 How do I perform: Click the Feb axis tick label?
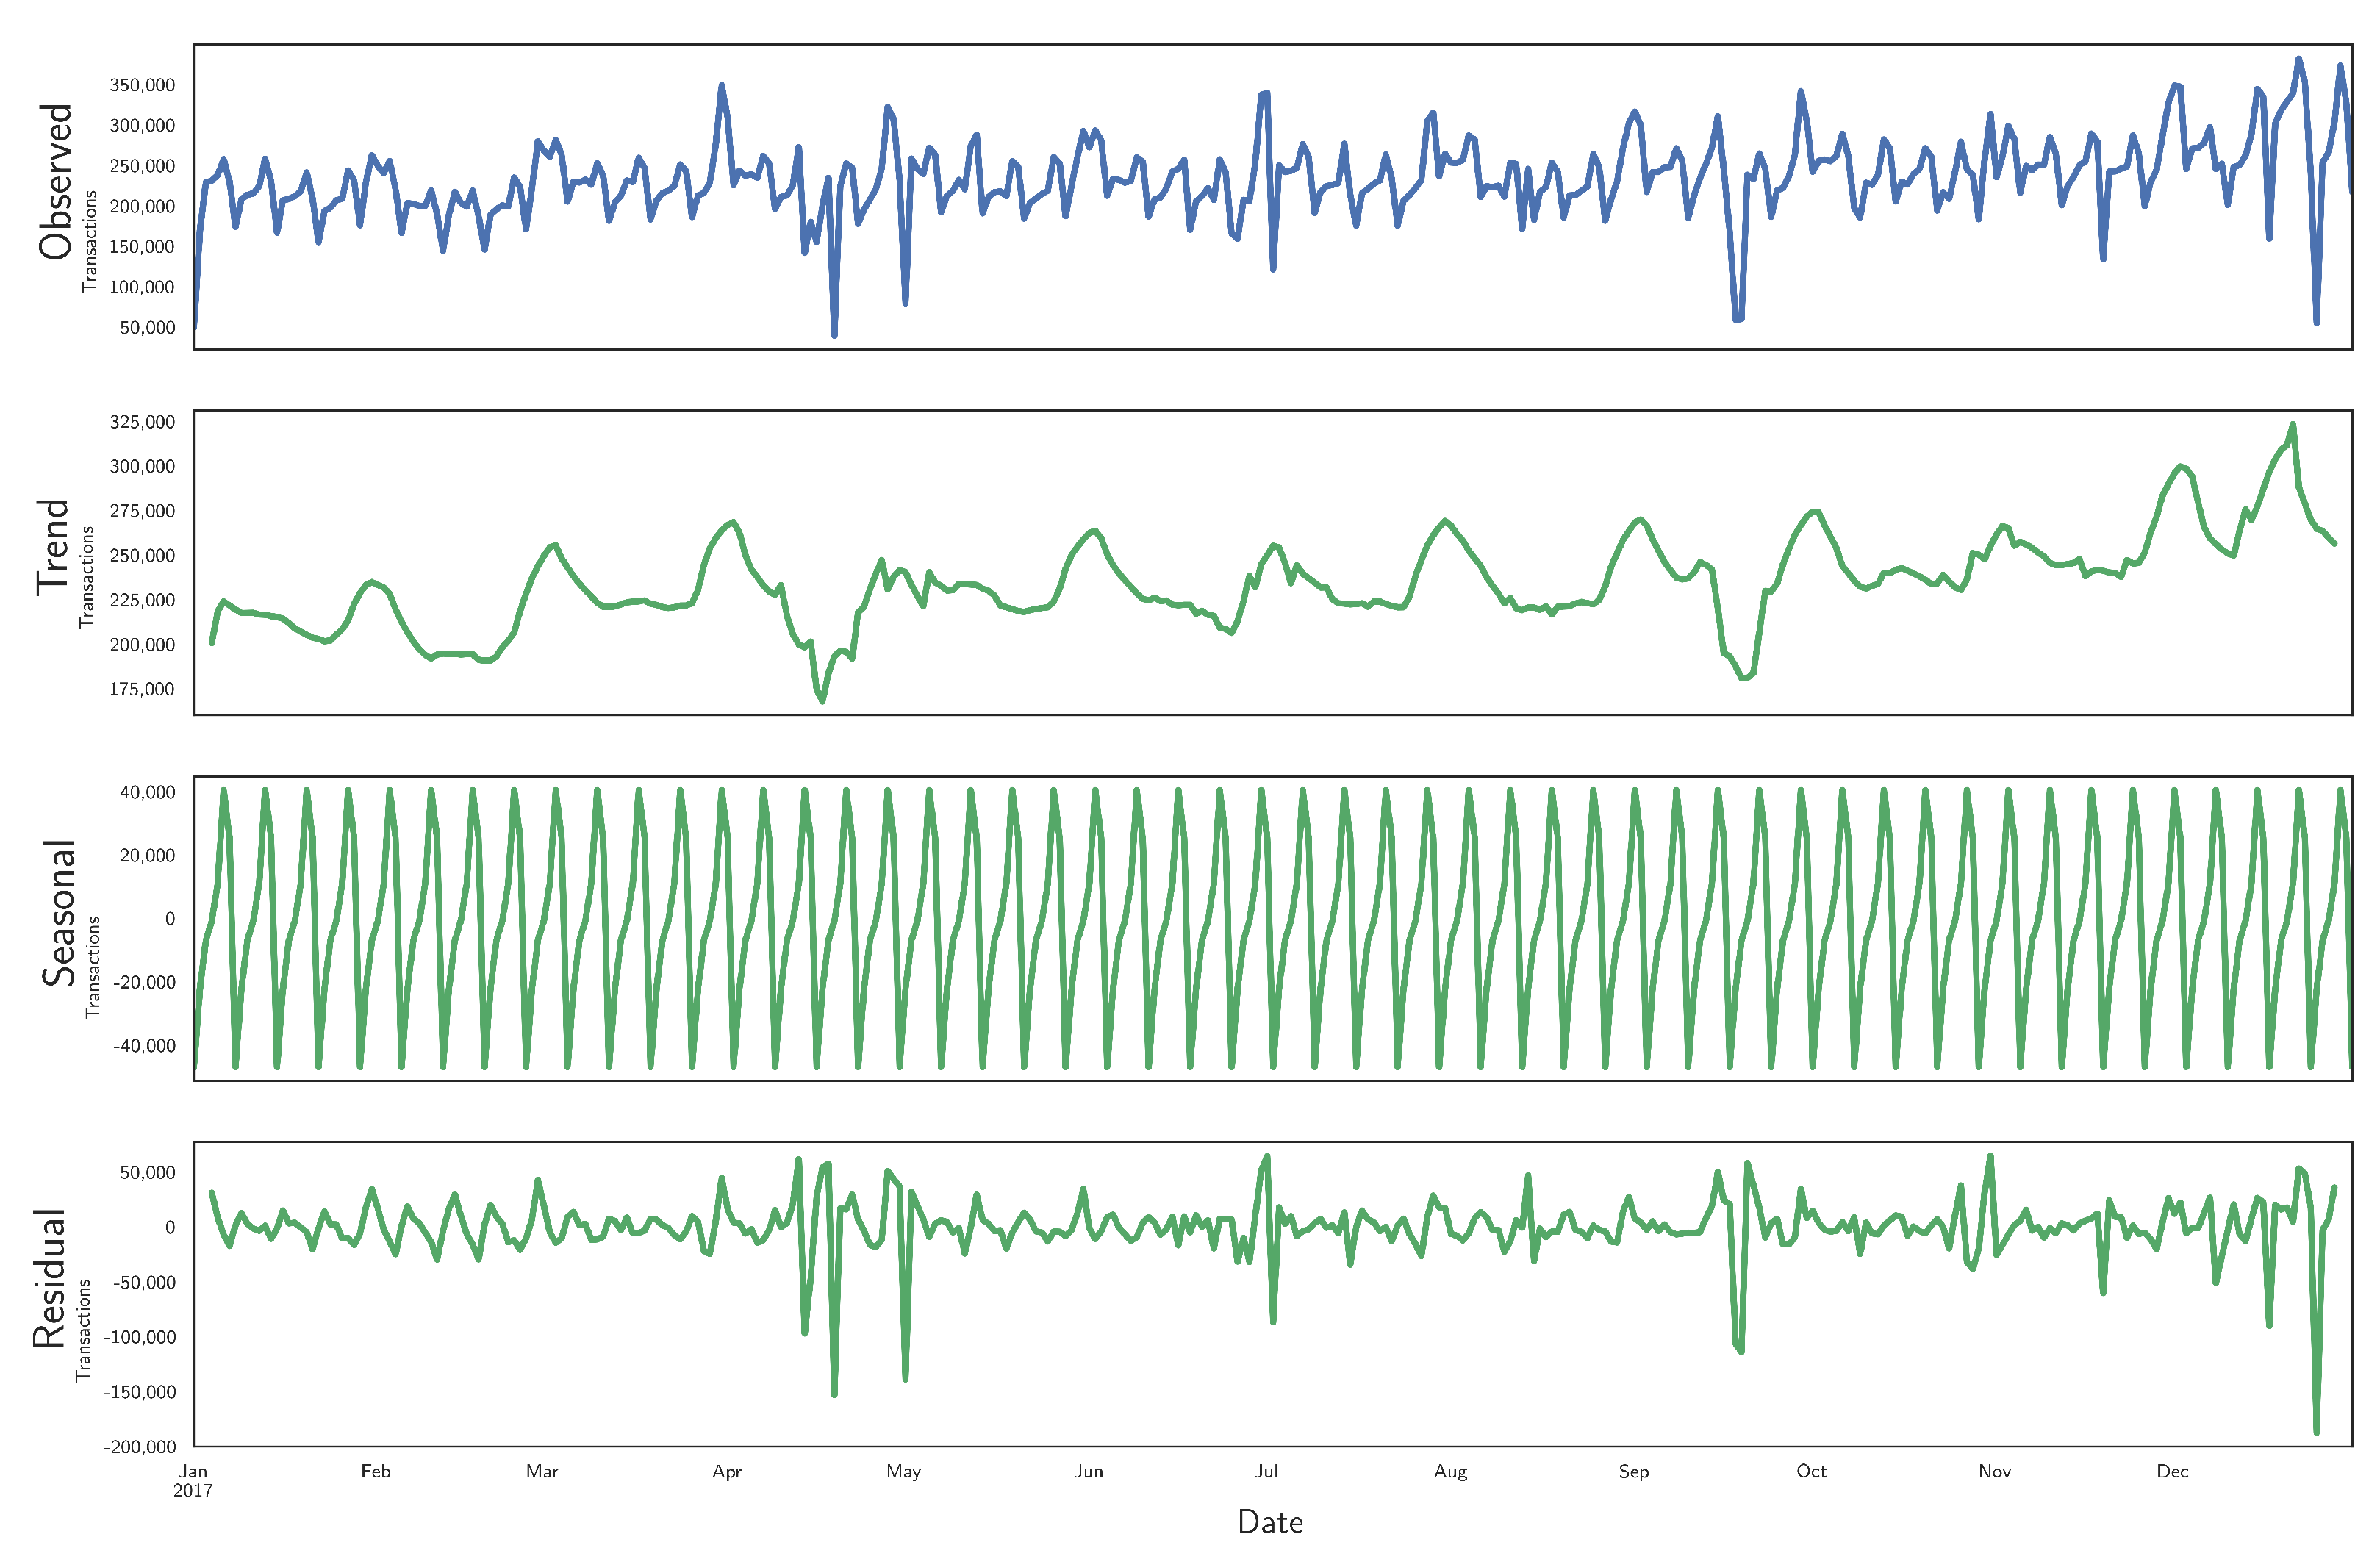click(376, 1471)
